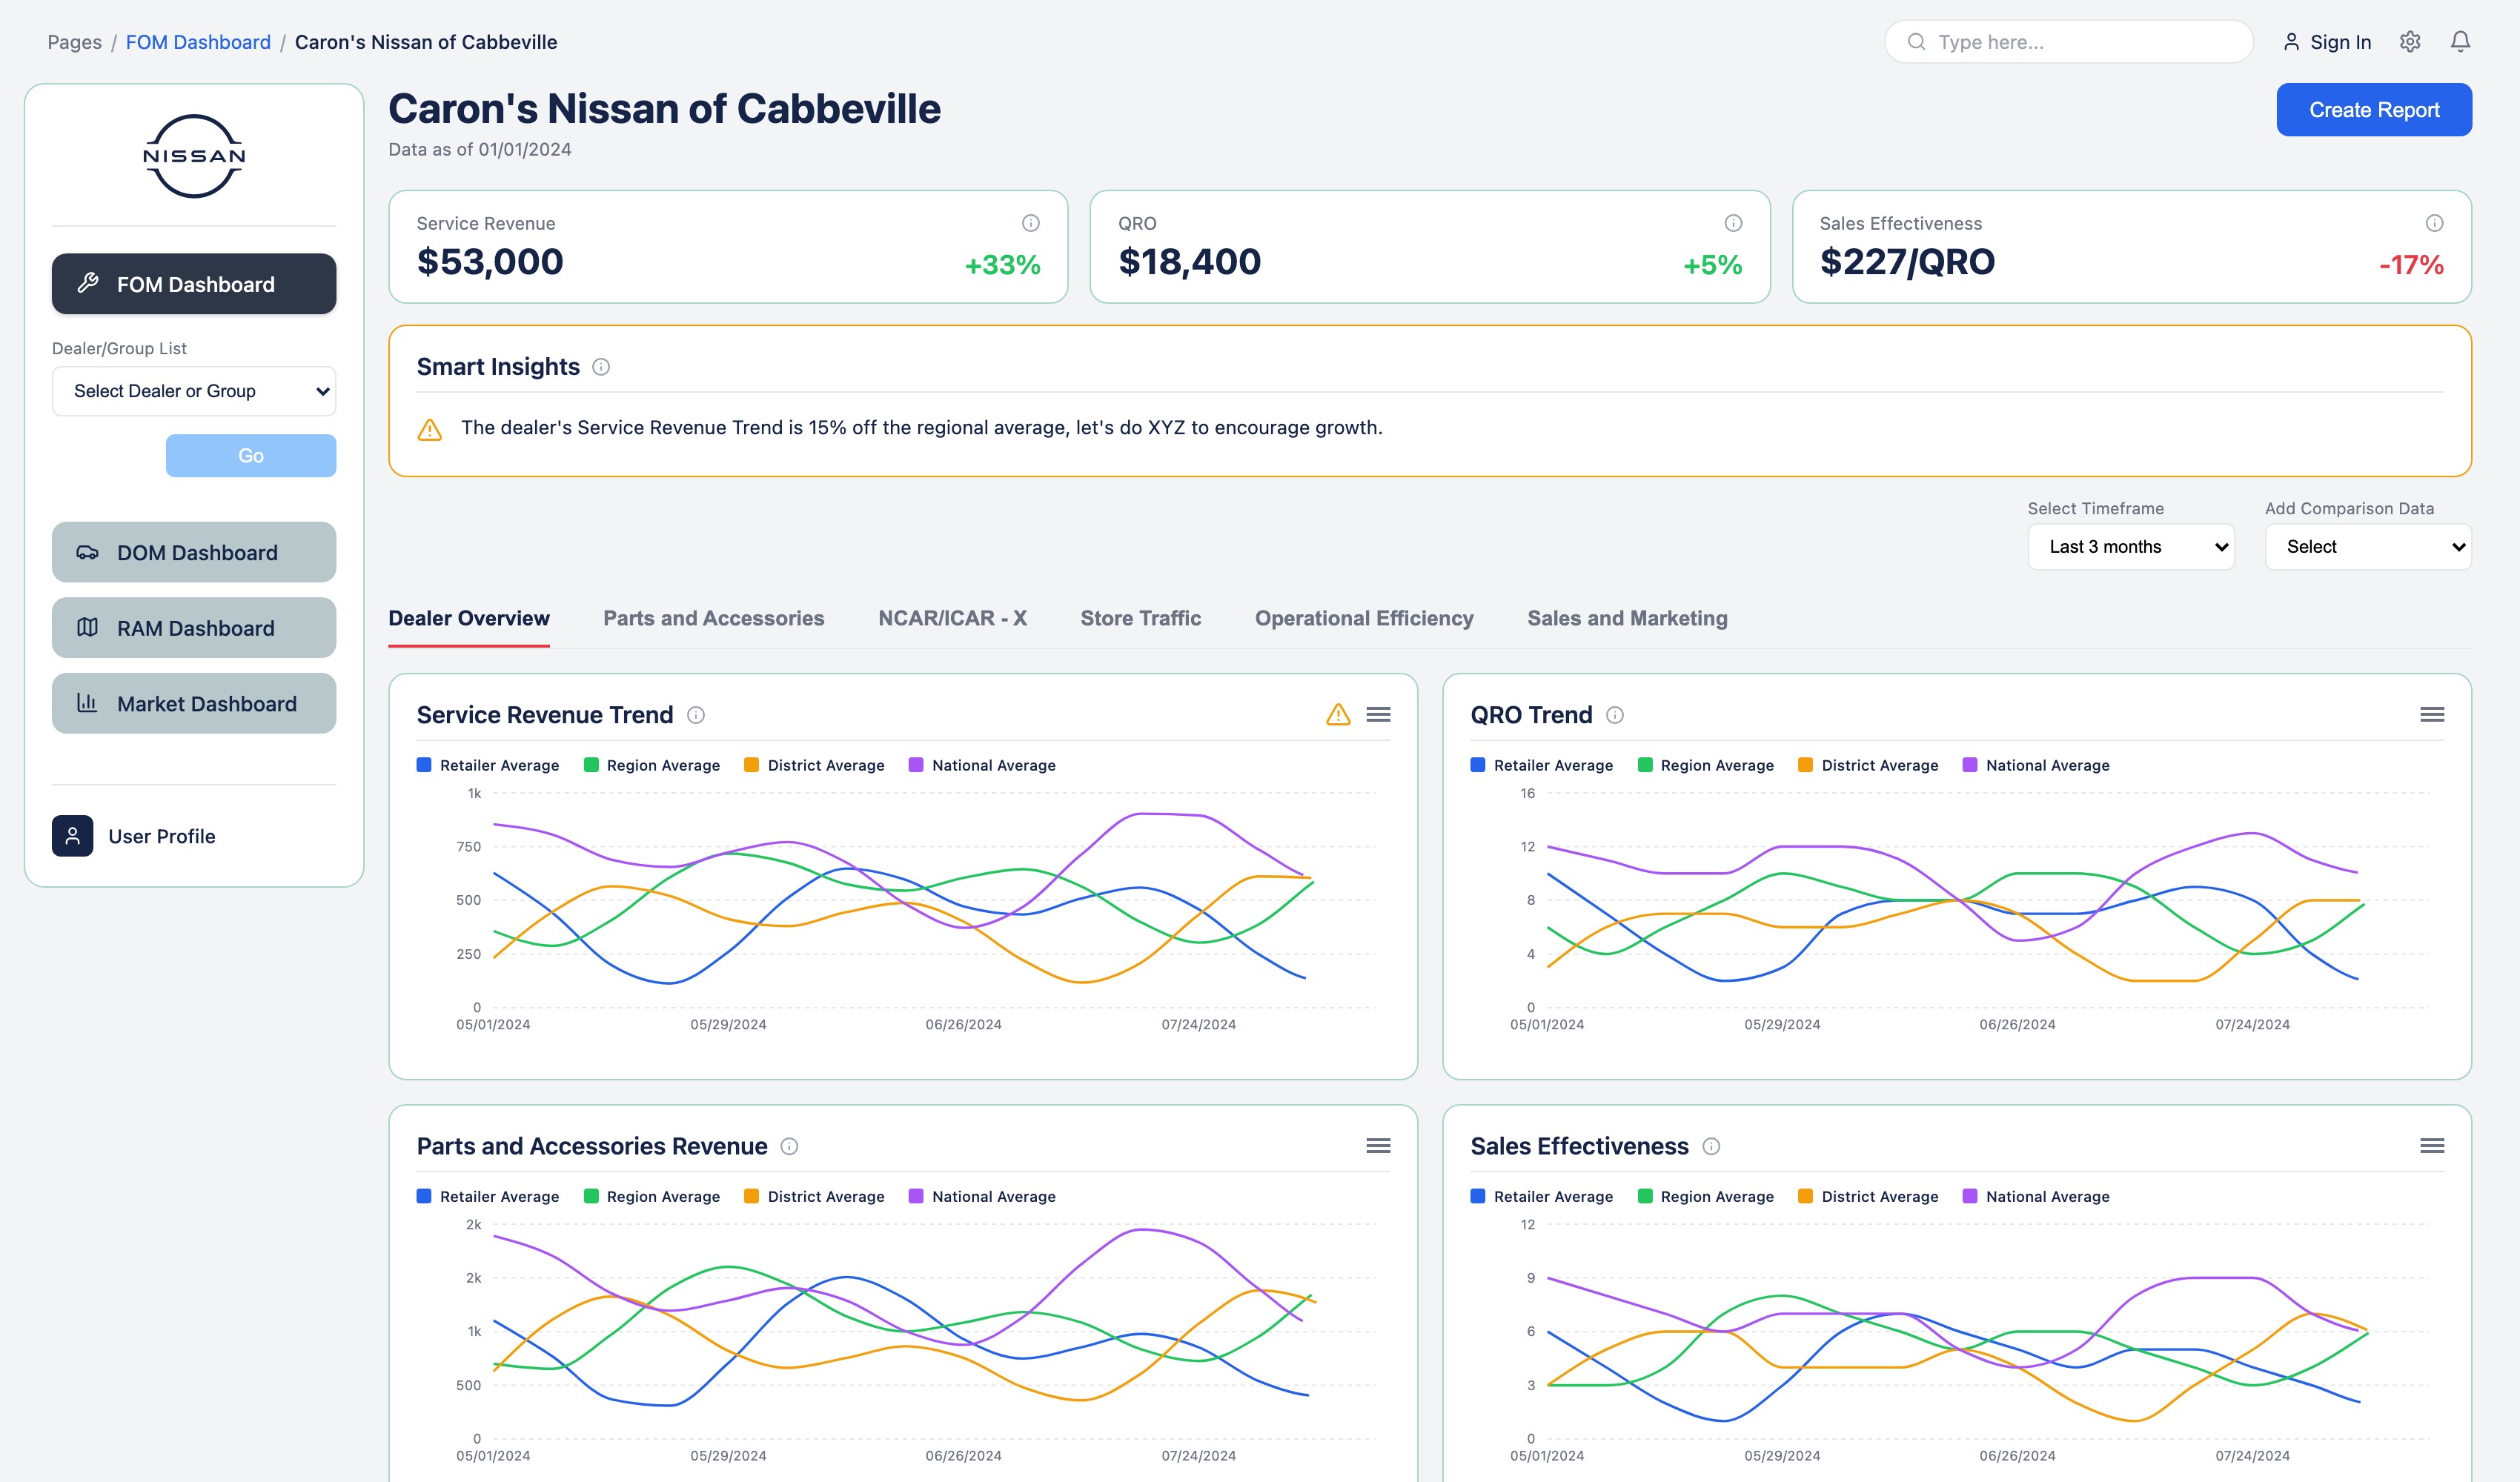The image size is (2520, 1482).
Task: Switch to Sales and Marketing tab
Action: [1627, 618]
